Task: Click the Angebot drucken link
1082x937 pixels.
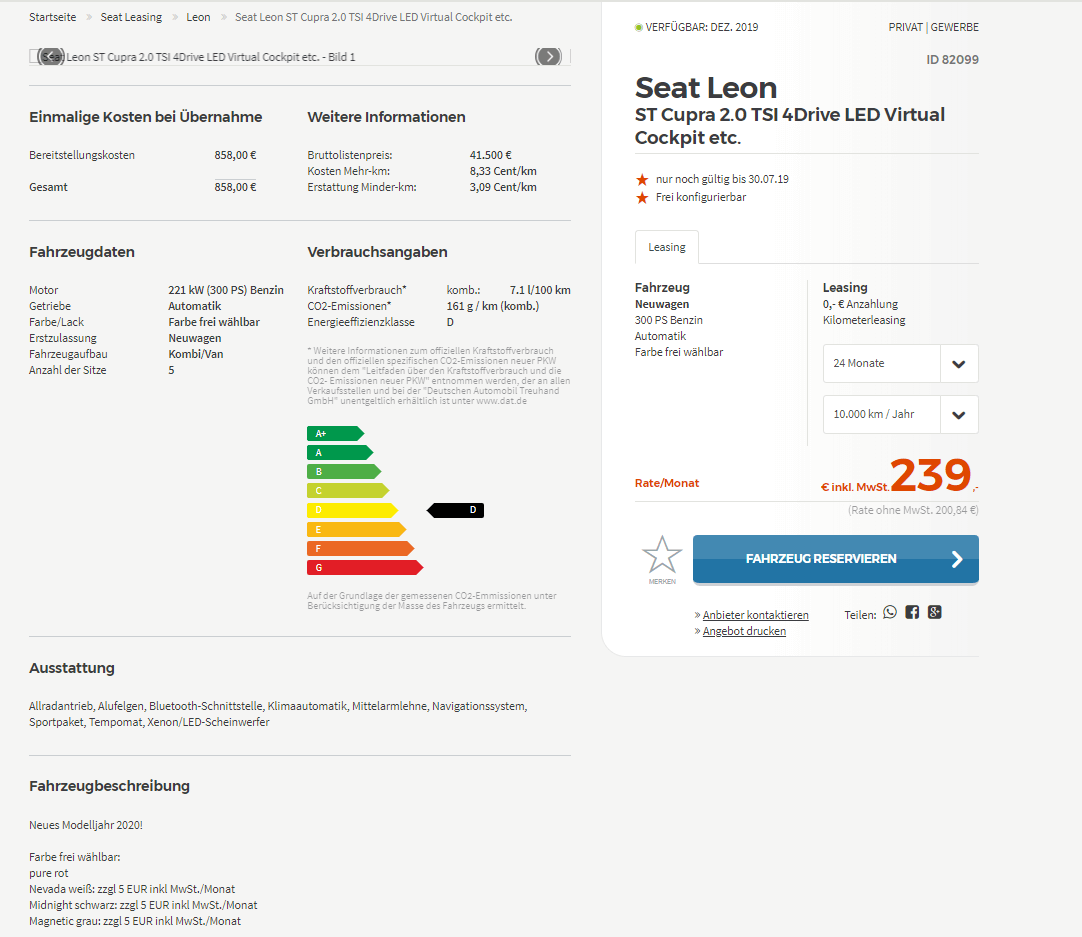Action: [744, 631]
